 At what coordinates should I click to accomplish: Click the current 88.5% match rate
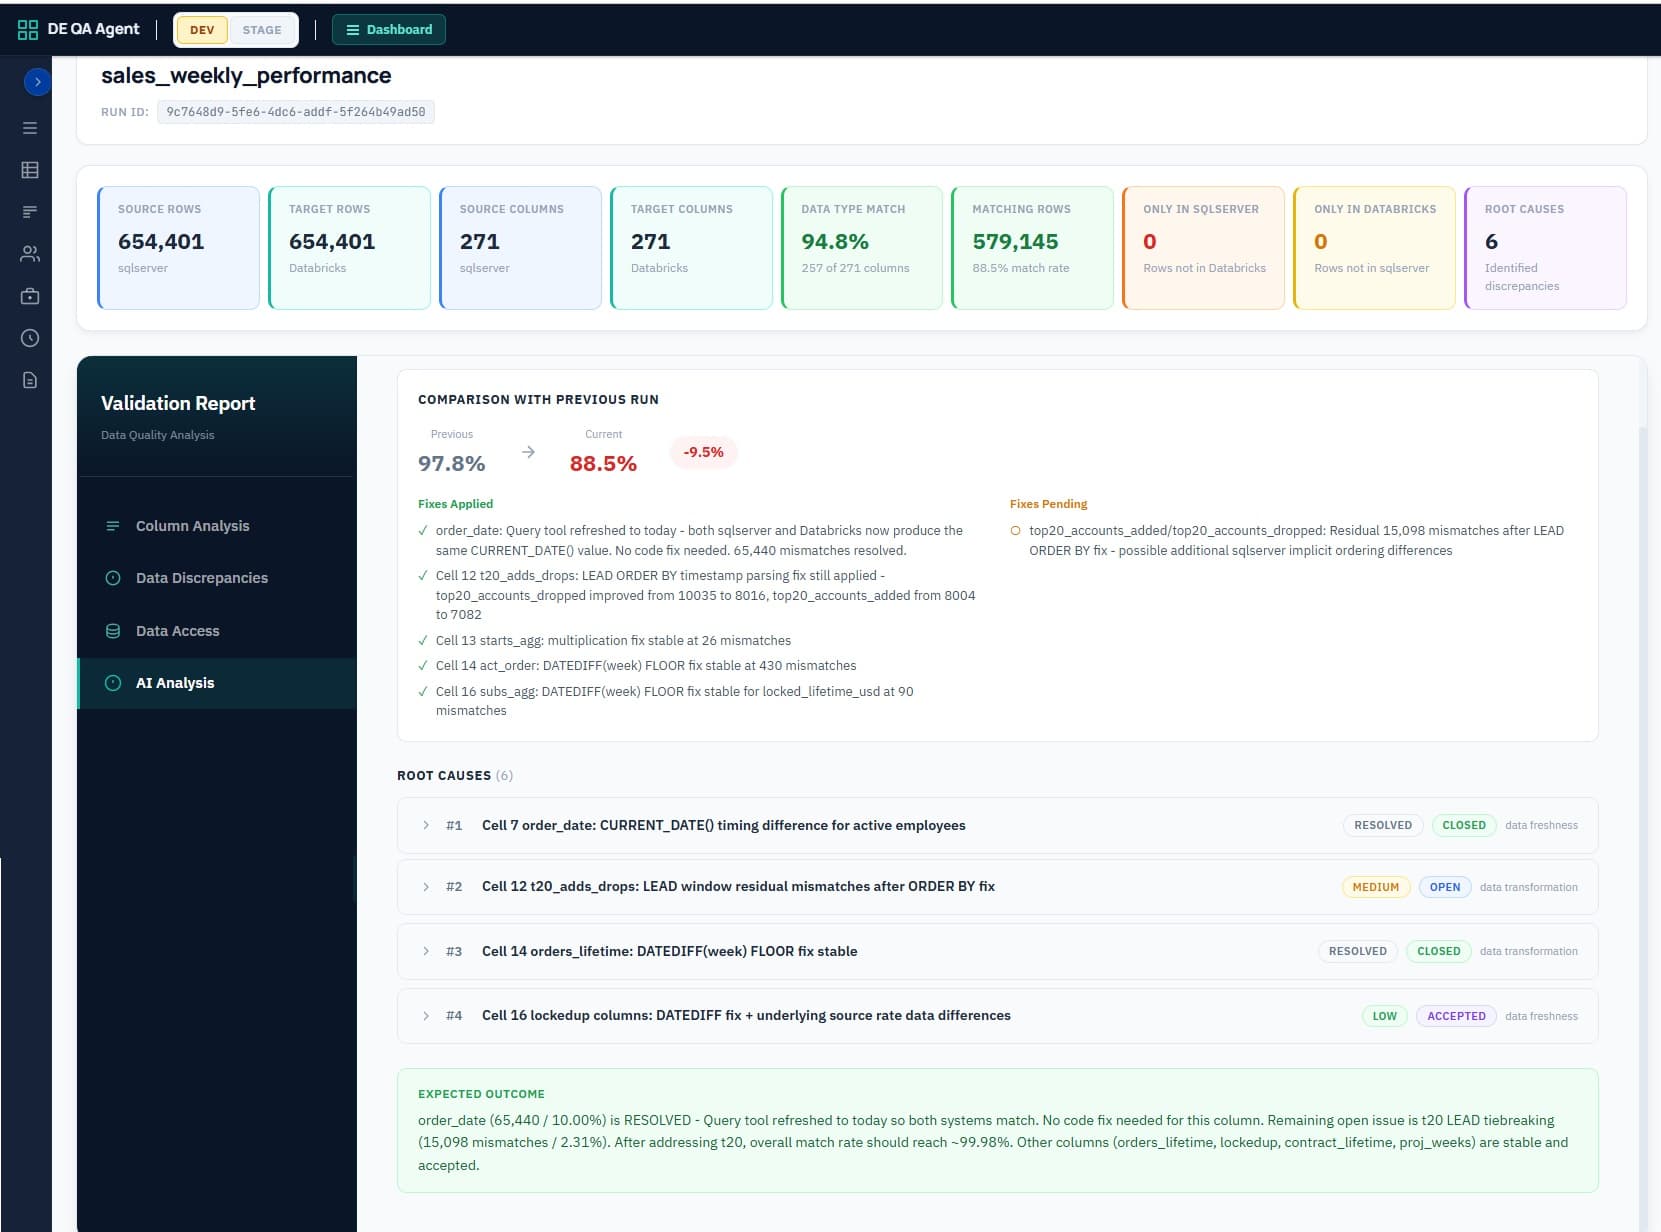pyautogui.click(x=603, y=464)
